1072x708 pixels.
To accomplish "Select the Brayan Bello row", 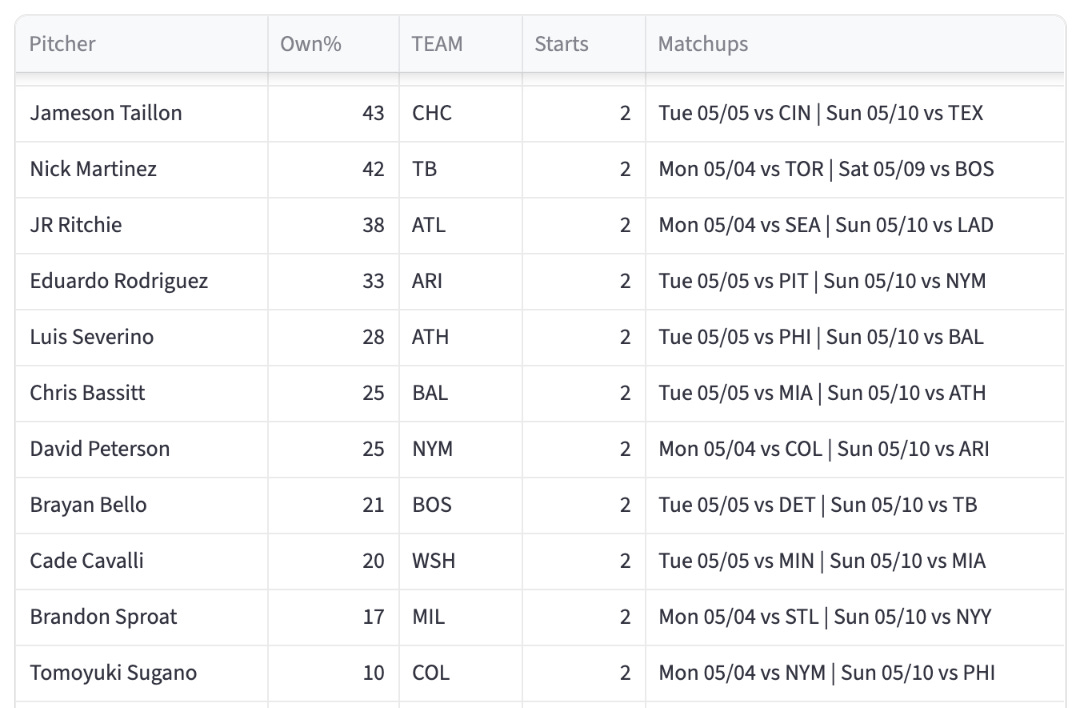I will 540,506.
